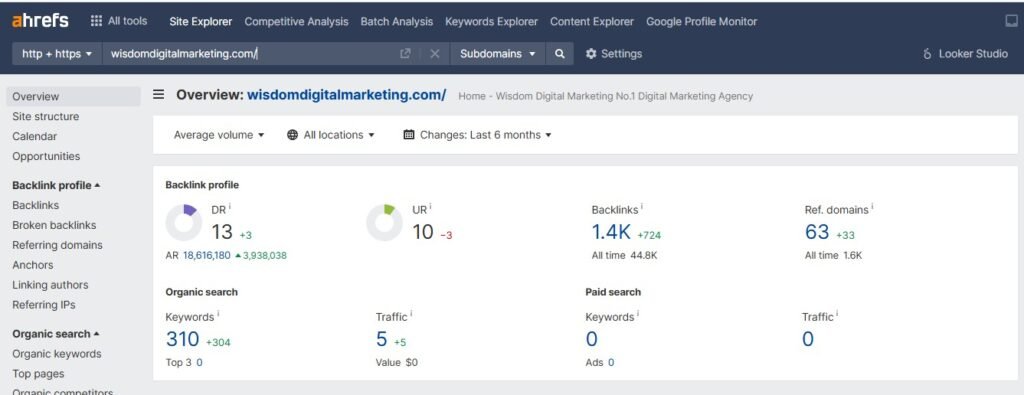This screenshot has height=395, width=1024.
Task: Open Backlinks report in sidebar
Action: (x=36, y=205)
